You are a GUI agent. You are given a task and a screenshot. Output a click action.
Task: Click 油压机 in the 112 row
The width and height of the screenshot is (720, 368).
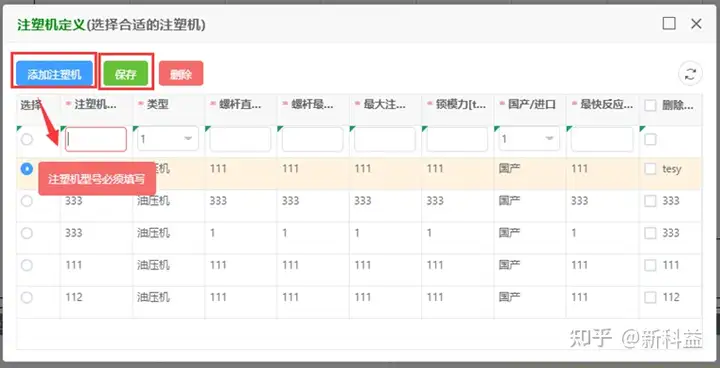(x=153, y=297)
